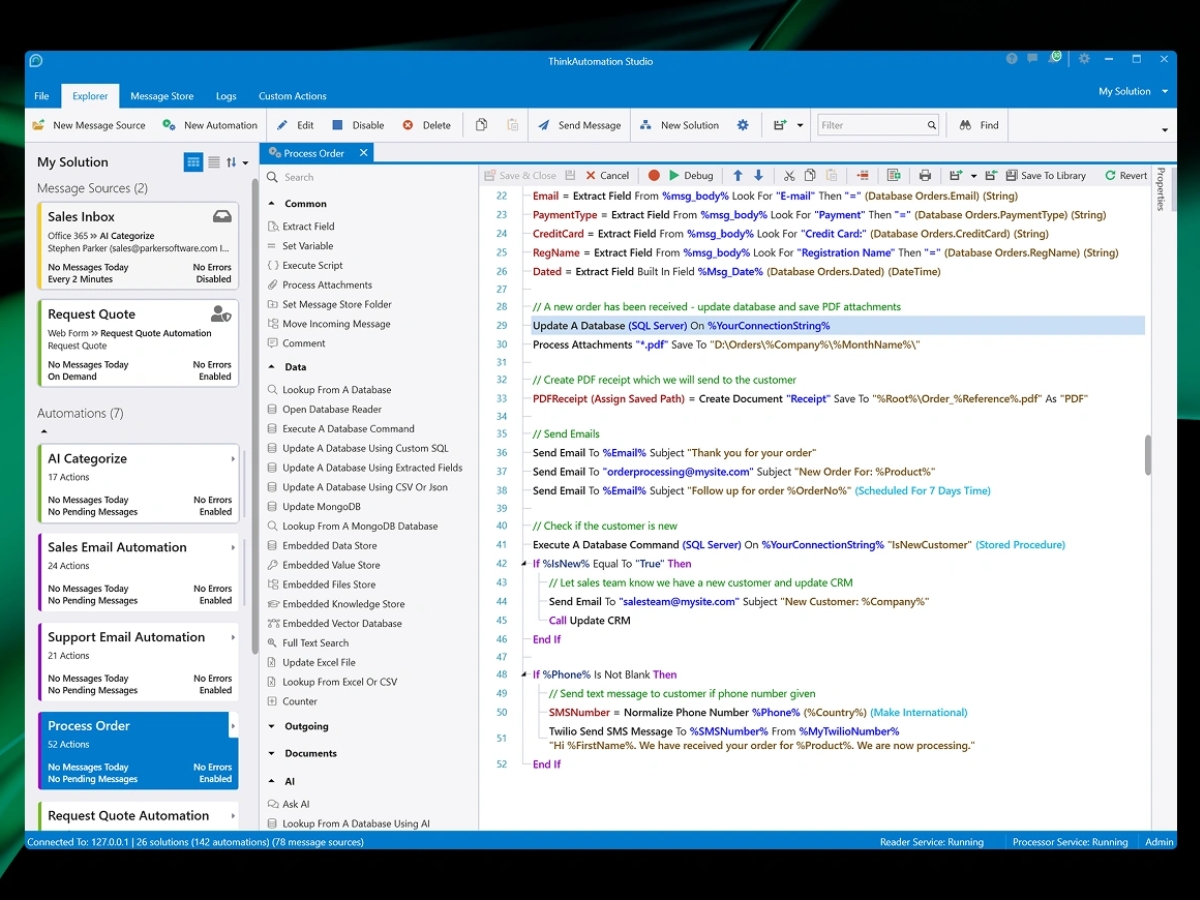
Task: Click the comment-out red icon in editor toolbar
Action: (x=862, y=175)
